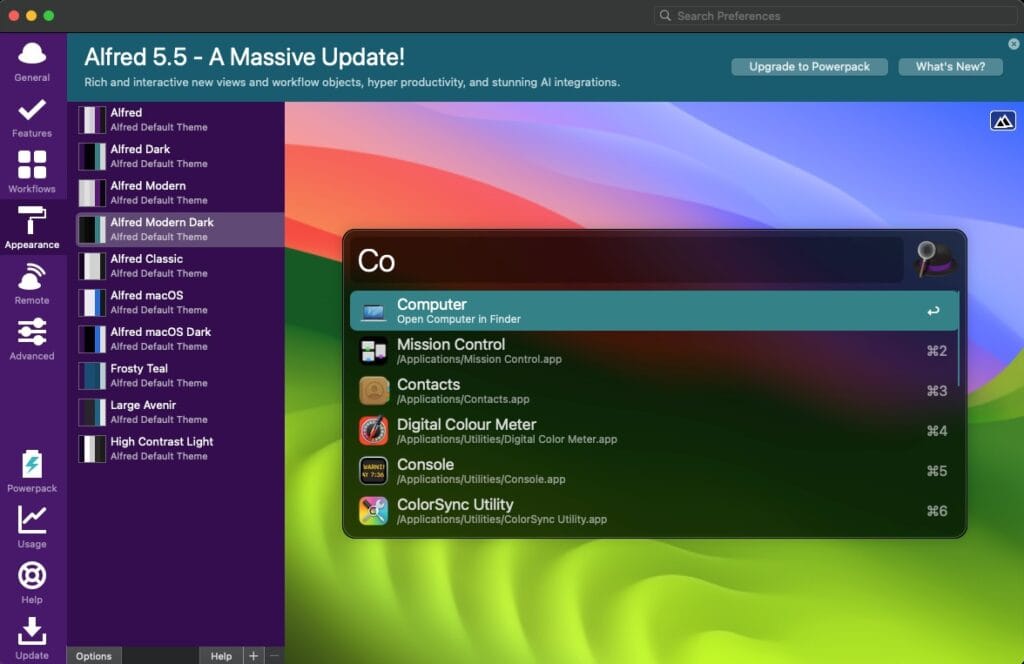The height and width of the screenshot is (664, 1024).
Task: Click the Search Preferences field
Action: [x=834, y=15]
